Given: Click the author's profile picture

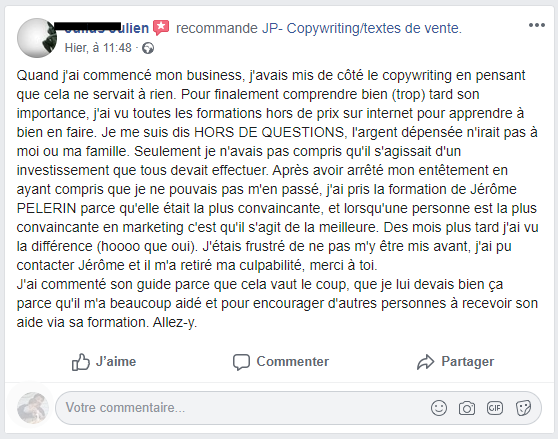Looking at the screenshot, I should coord(37,38).
